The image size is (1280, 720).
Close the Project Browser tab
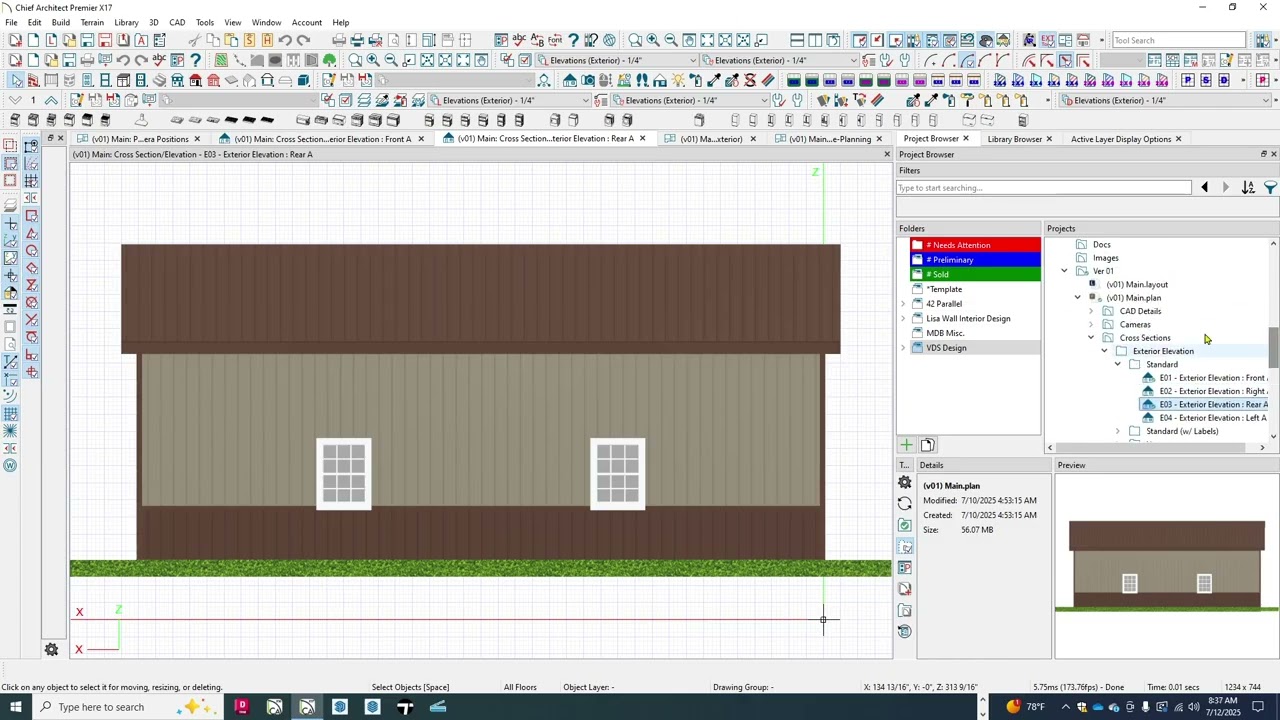966,139
